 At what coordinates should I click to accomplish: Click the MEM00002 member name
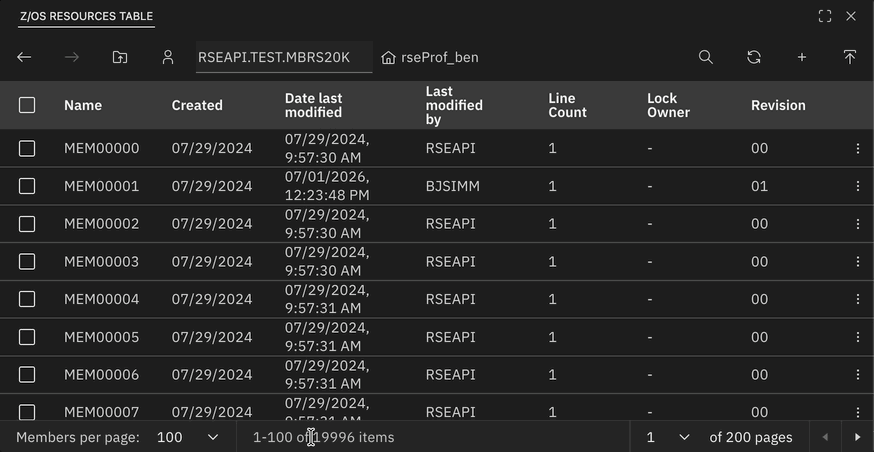pyautogui.click(x=101, y=223)
